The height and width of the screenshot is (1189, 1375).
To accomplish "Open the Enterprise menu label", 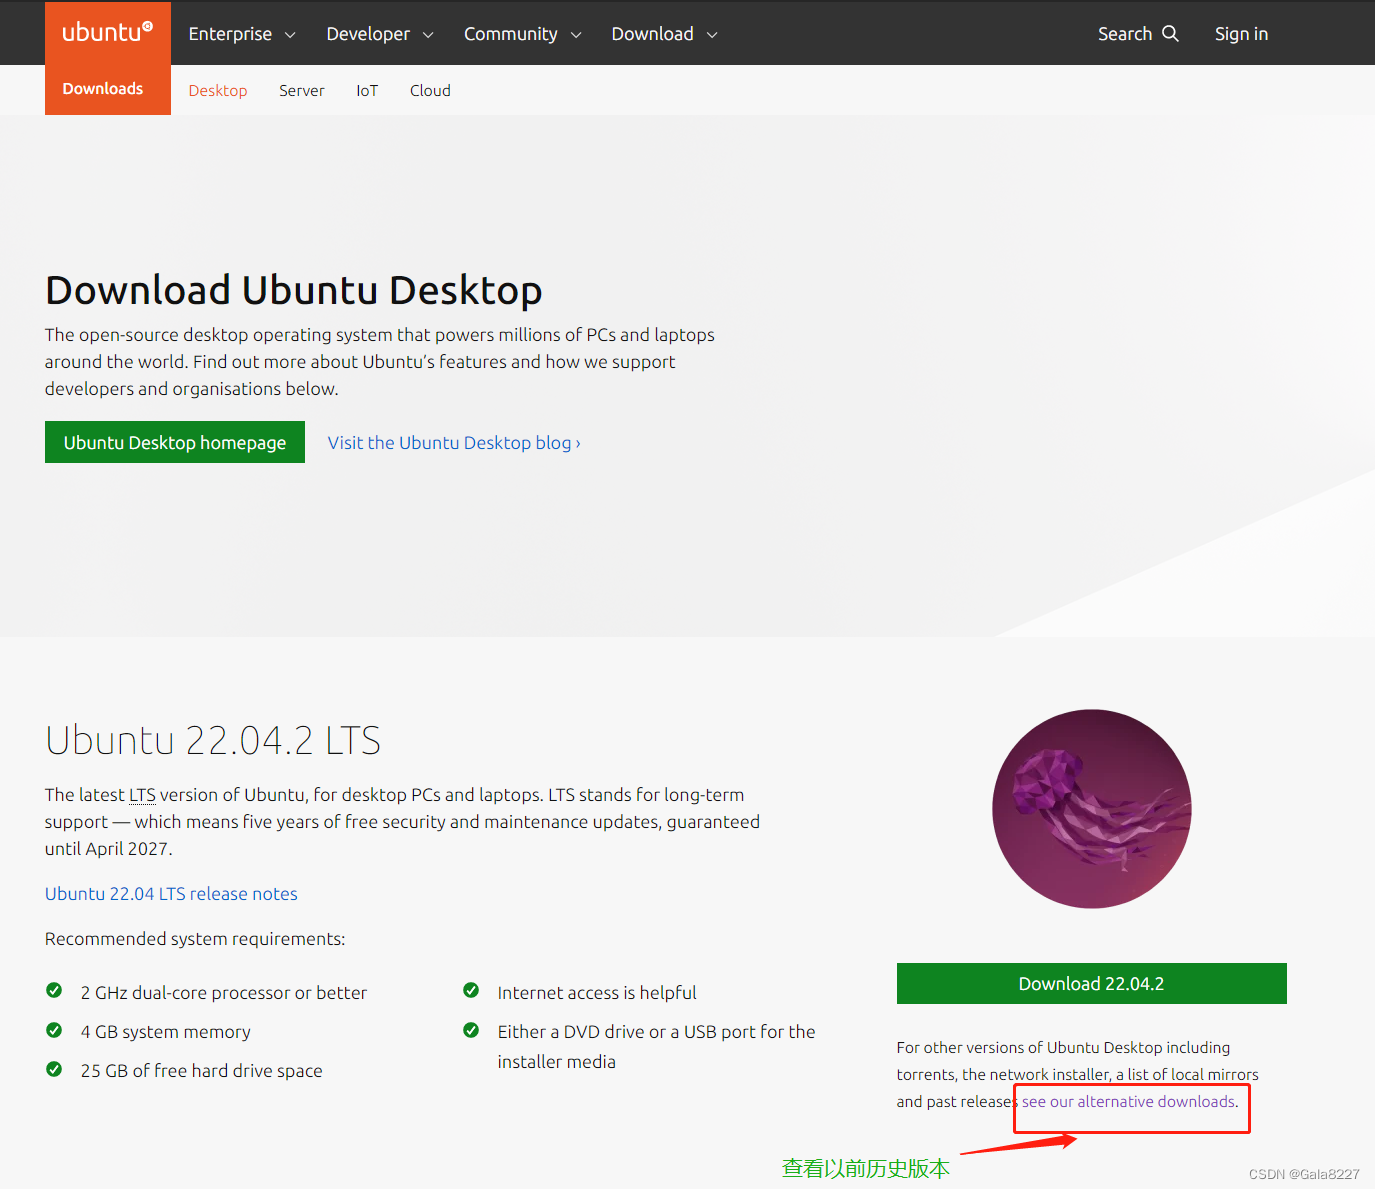I will click(x=230, y=34).
